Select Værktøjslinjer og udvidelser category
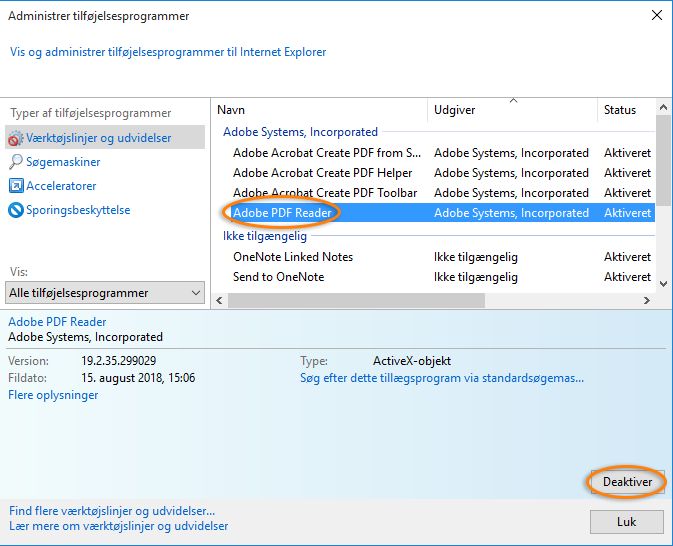Screen dimensions: 673x546 pos(105,137)
